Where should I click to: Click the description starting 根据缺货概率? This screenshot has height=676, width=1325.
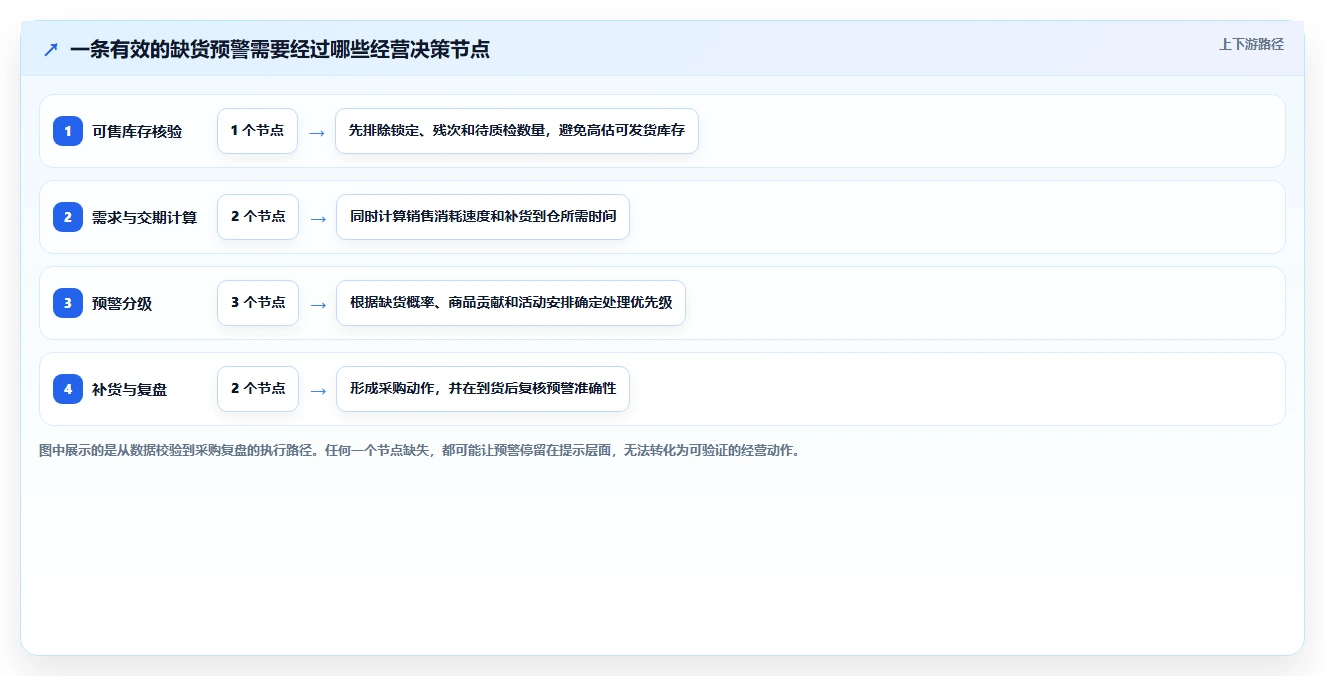tap(511, 303)
